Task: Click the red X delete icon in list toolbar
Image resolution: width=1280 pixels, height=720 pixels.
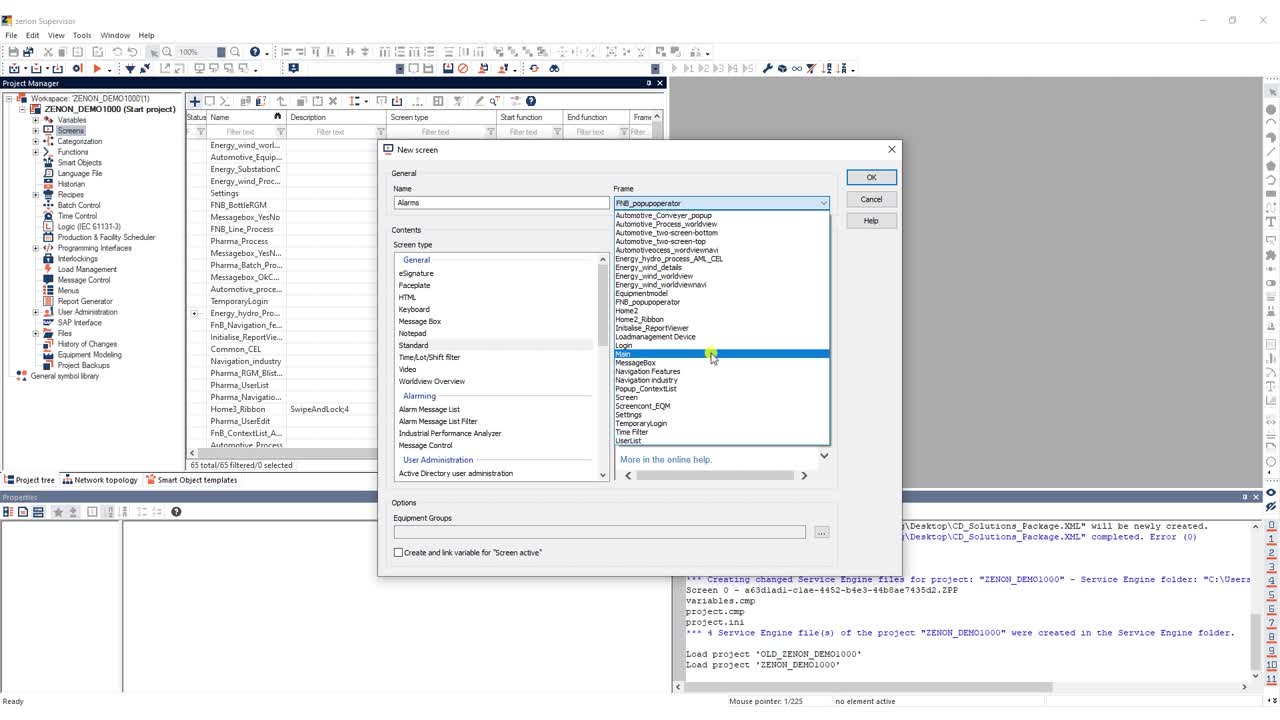Action: [333, 101]
